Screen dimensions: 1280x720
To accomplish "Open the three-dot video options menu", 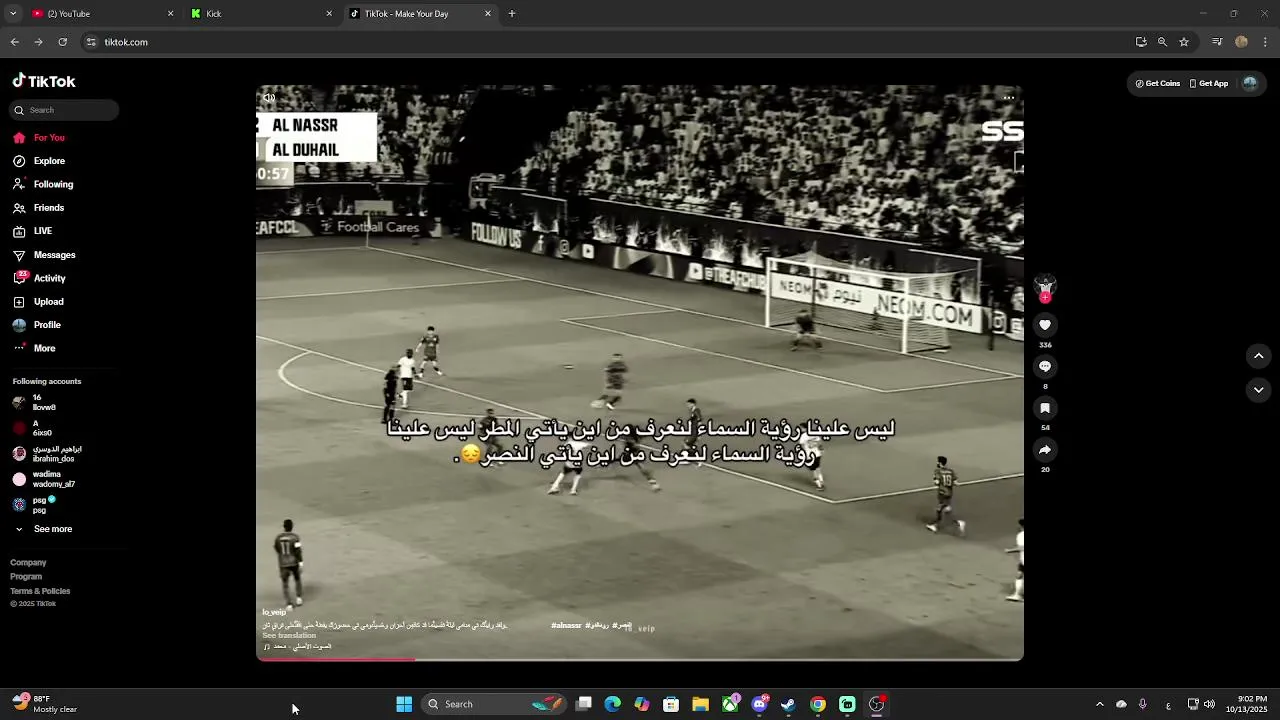I will point(1008,97).
